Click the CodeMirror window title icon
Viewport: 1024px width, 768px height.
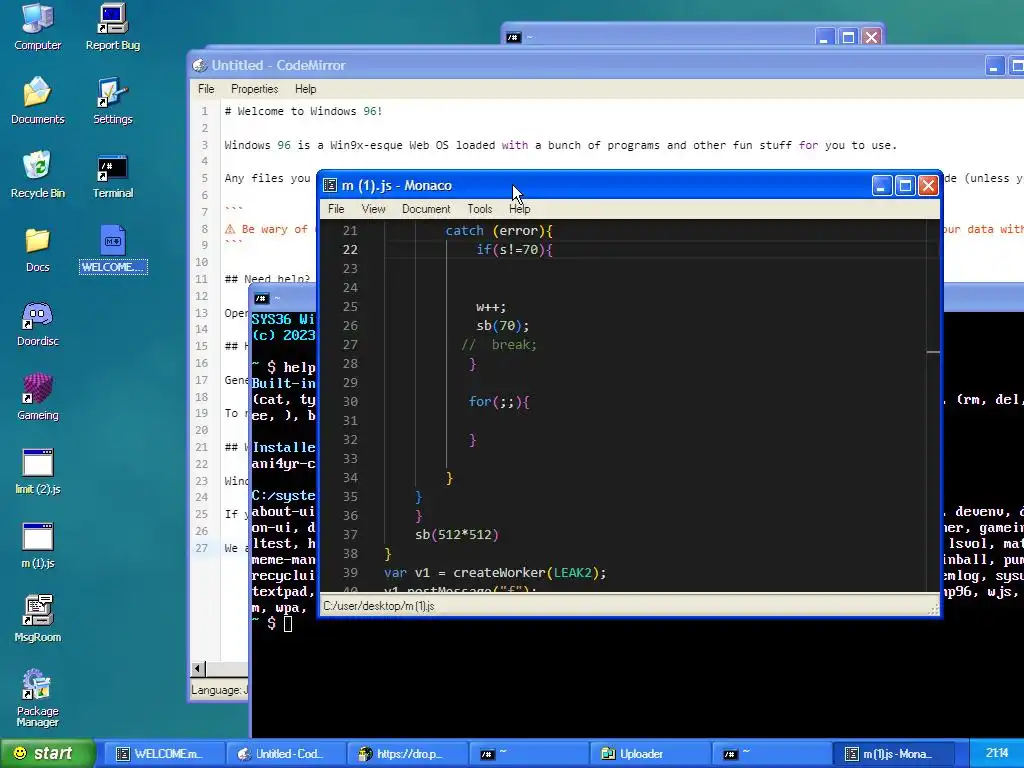point(199,65)
